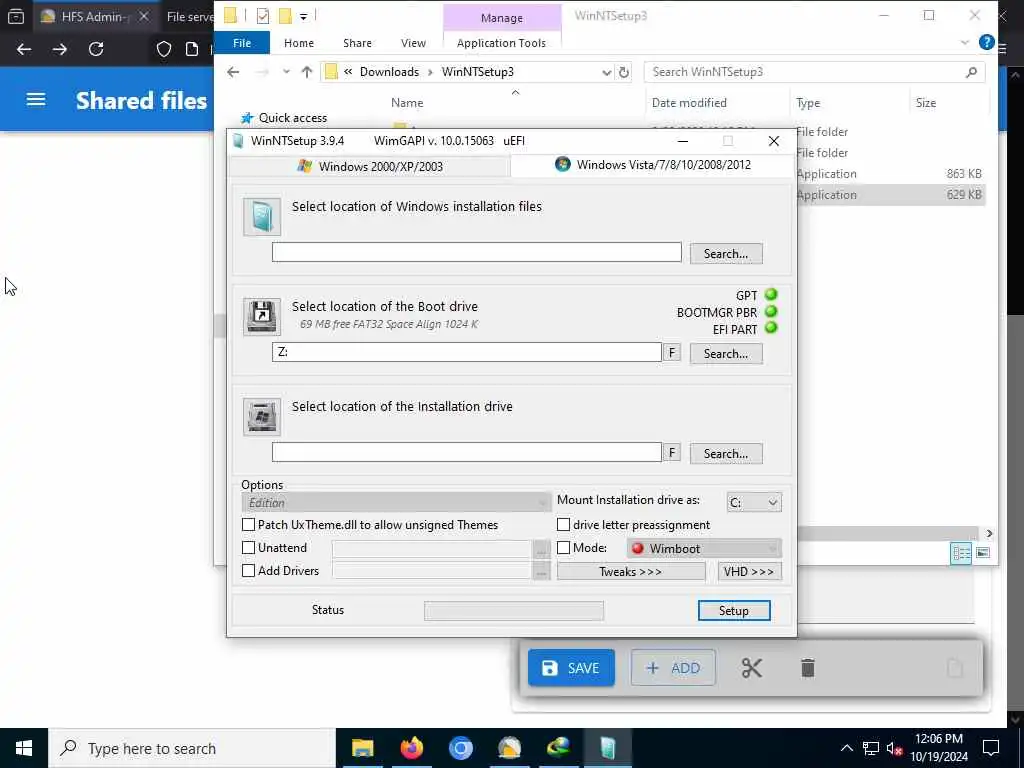
Task: Click the EFI PART green status indicator
Action: click(x=771, y=328)
